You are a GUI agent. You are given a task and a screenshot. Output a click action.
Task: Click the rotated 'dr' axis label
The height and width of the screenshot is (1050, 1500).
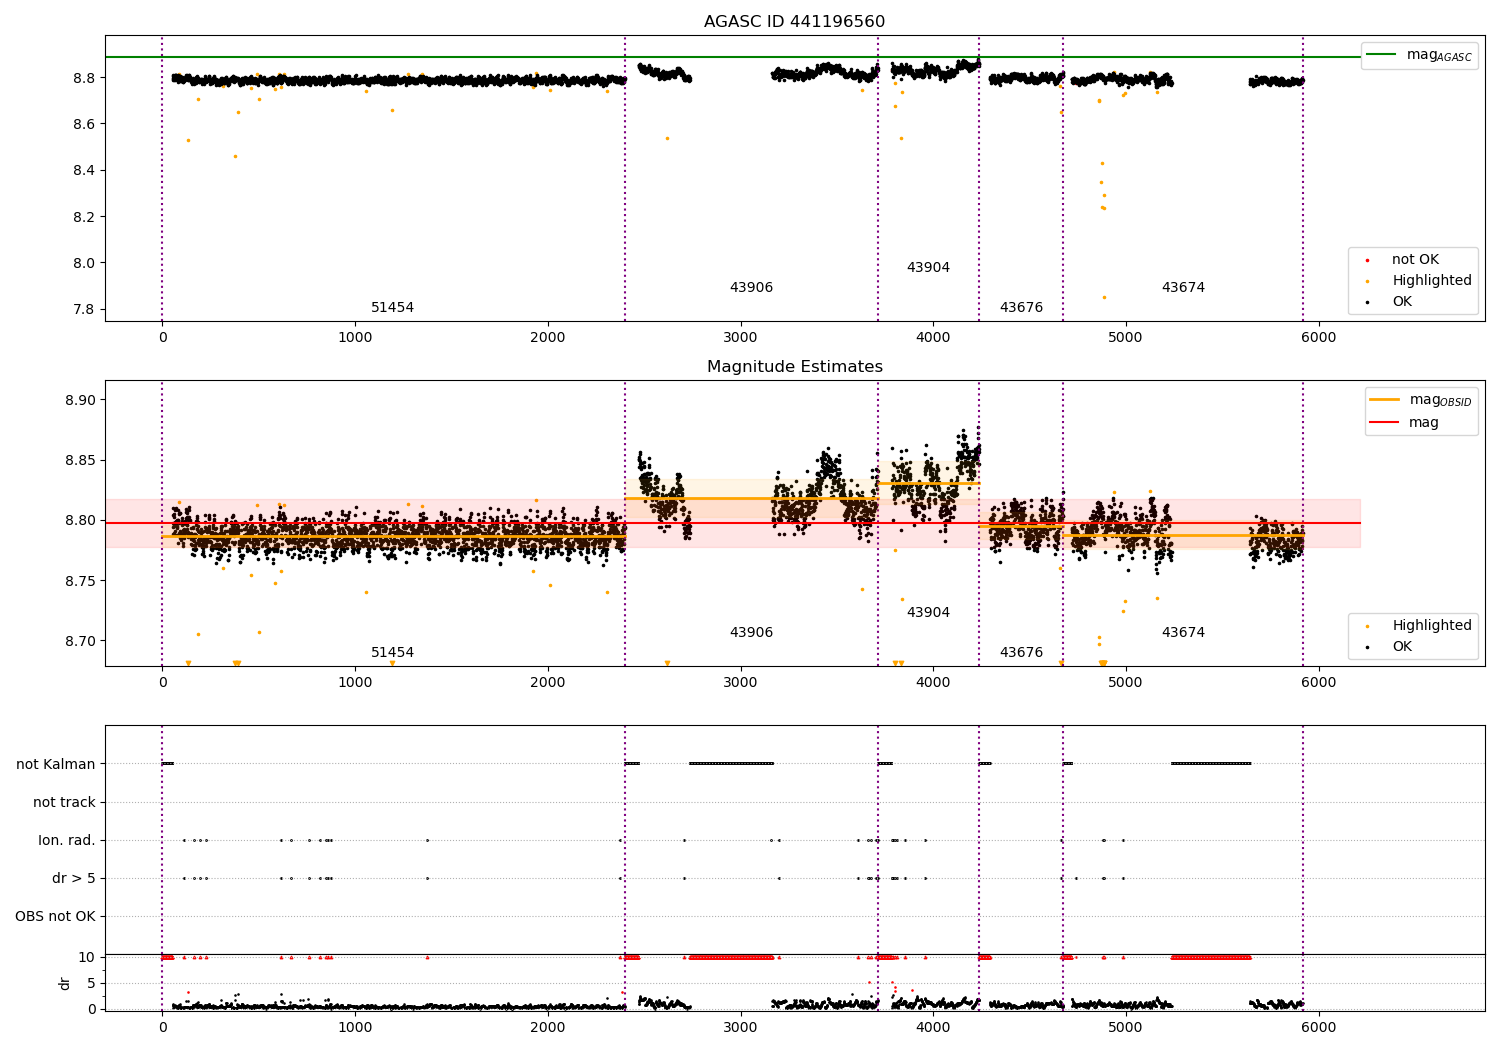[x=65, y=983]
